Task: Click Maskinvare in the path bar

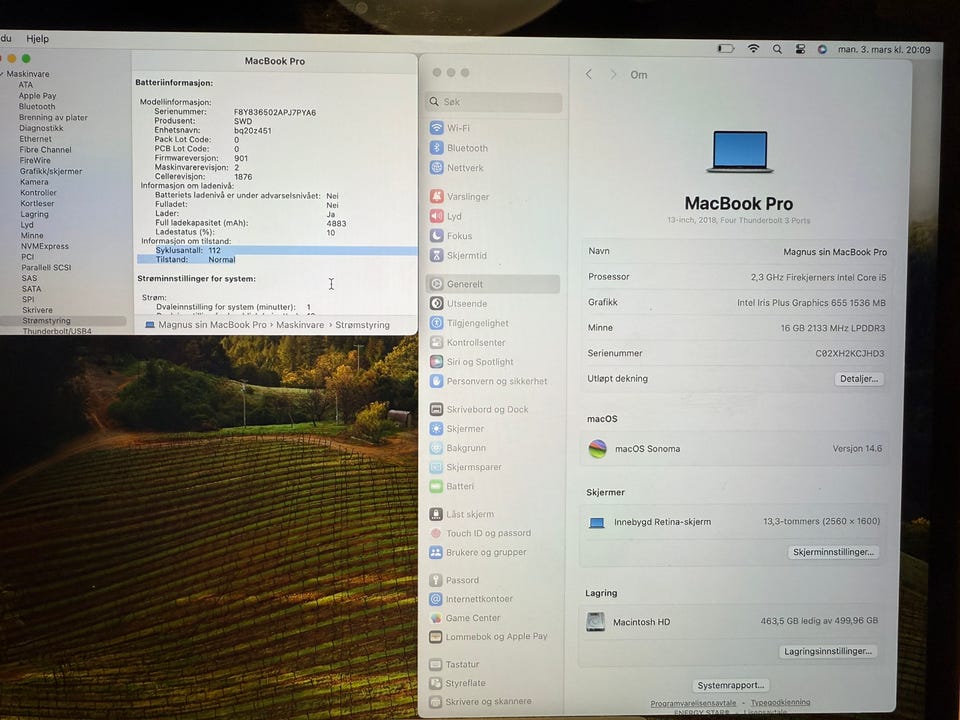Action: 300,325
